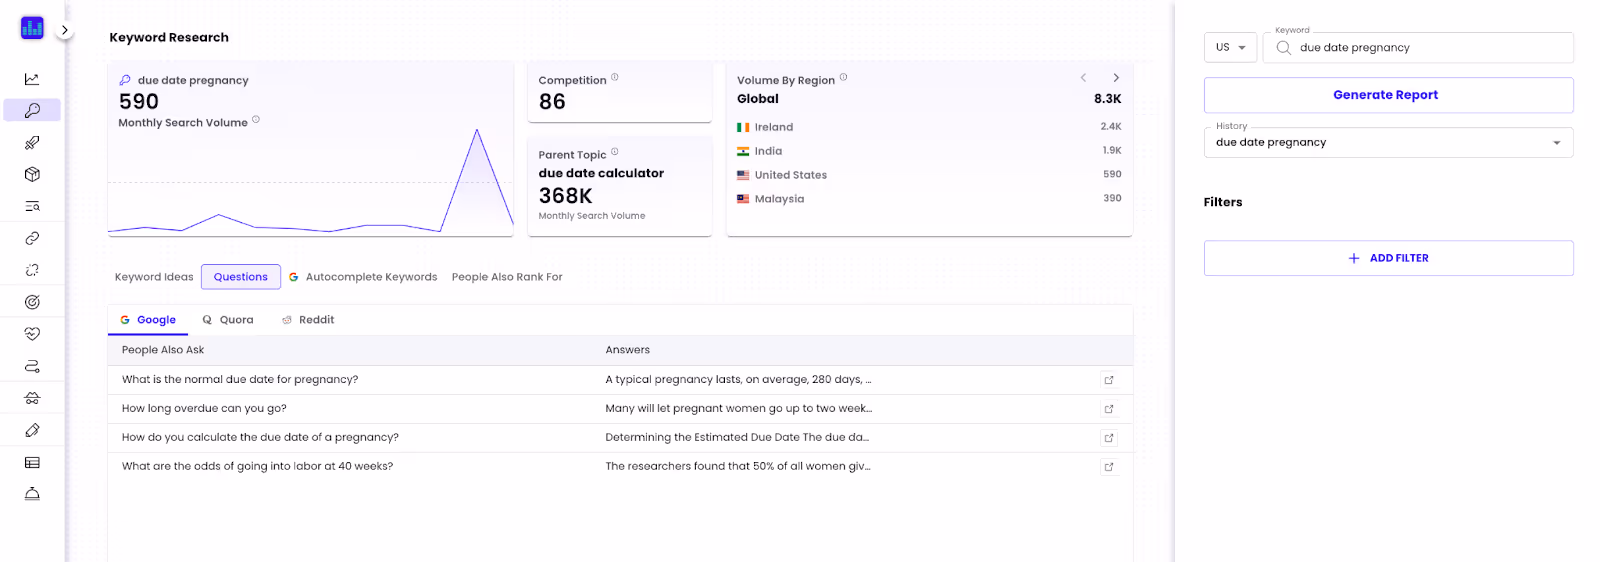This screenshot has height=562, width=1600.
Task: Click the 368K parent topic volume
Action: (565, 196)
